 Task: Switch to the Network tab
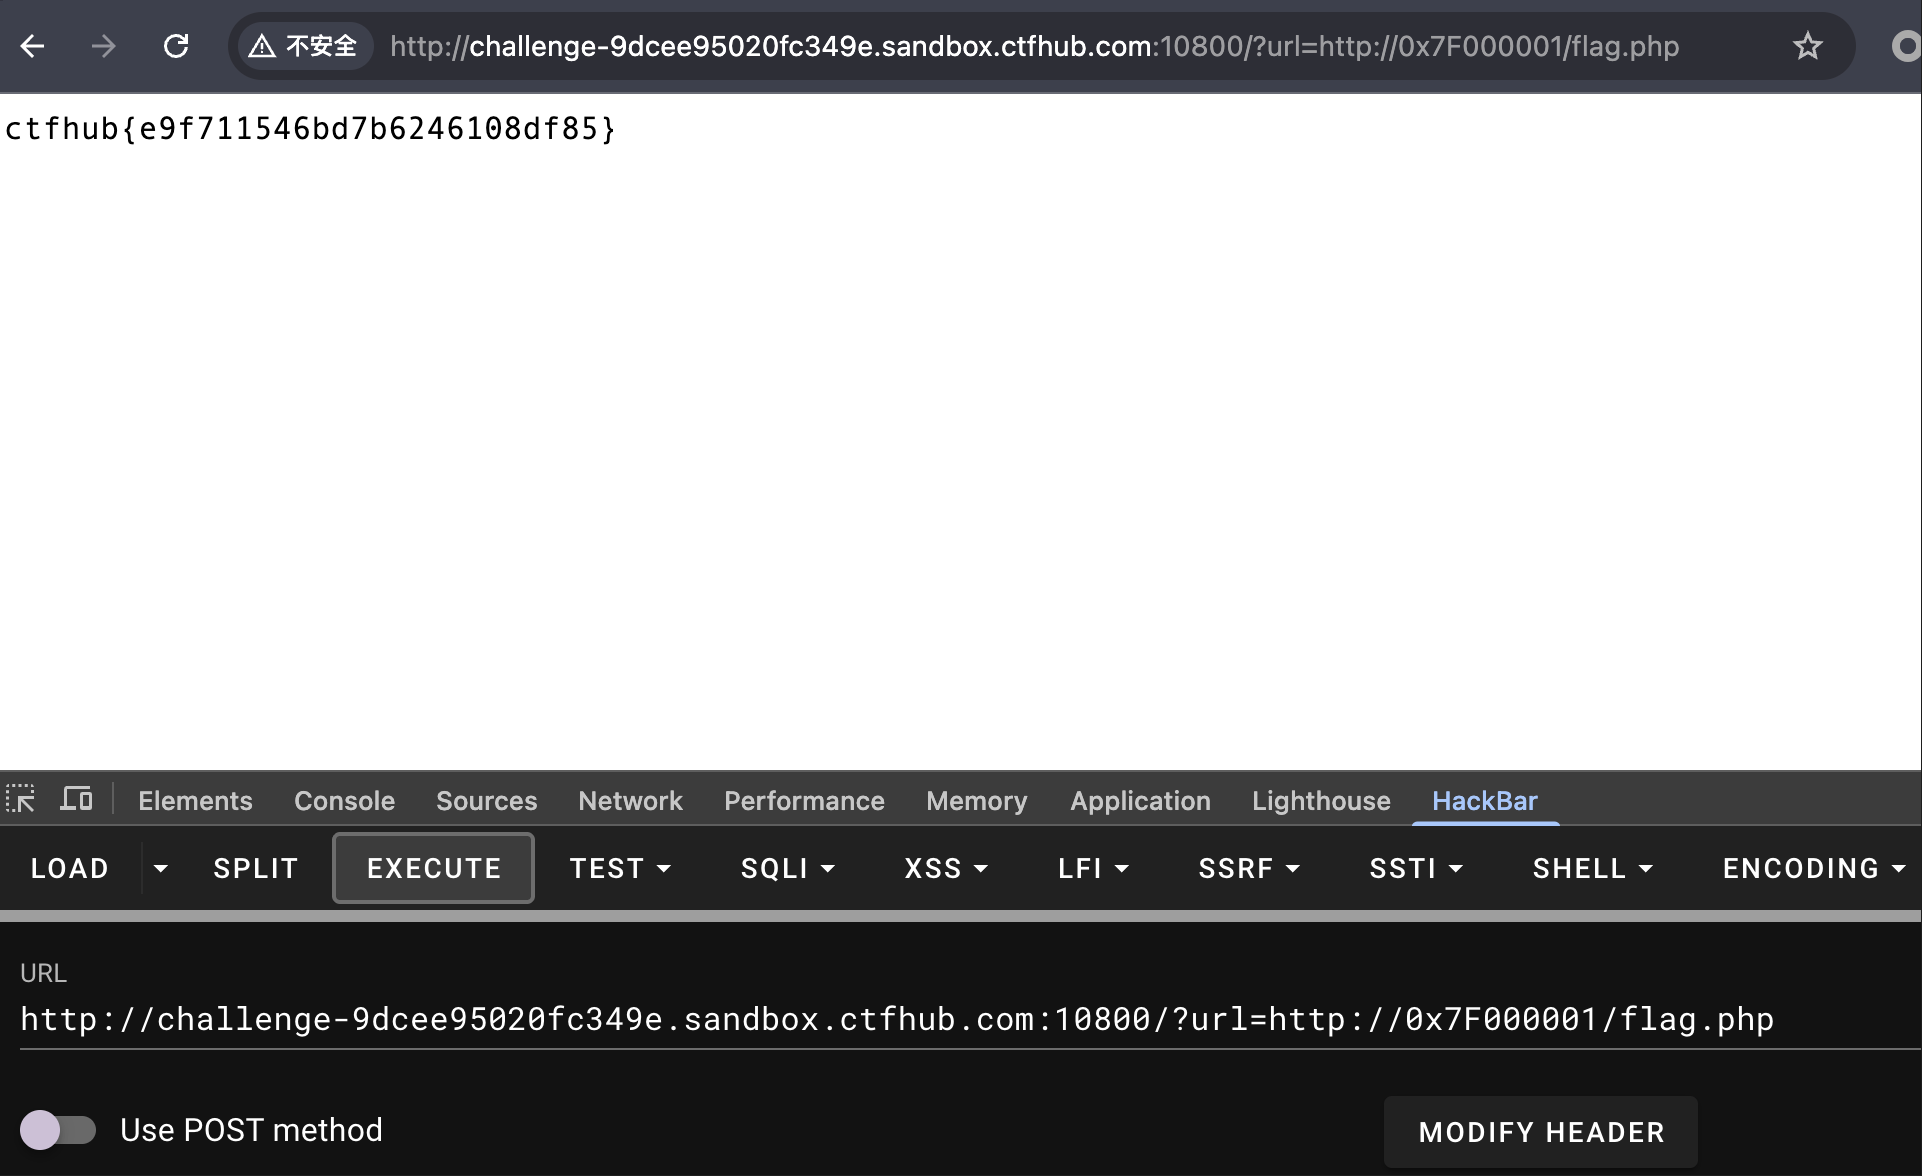630,801
